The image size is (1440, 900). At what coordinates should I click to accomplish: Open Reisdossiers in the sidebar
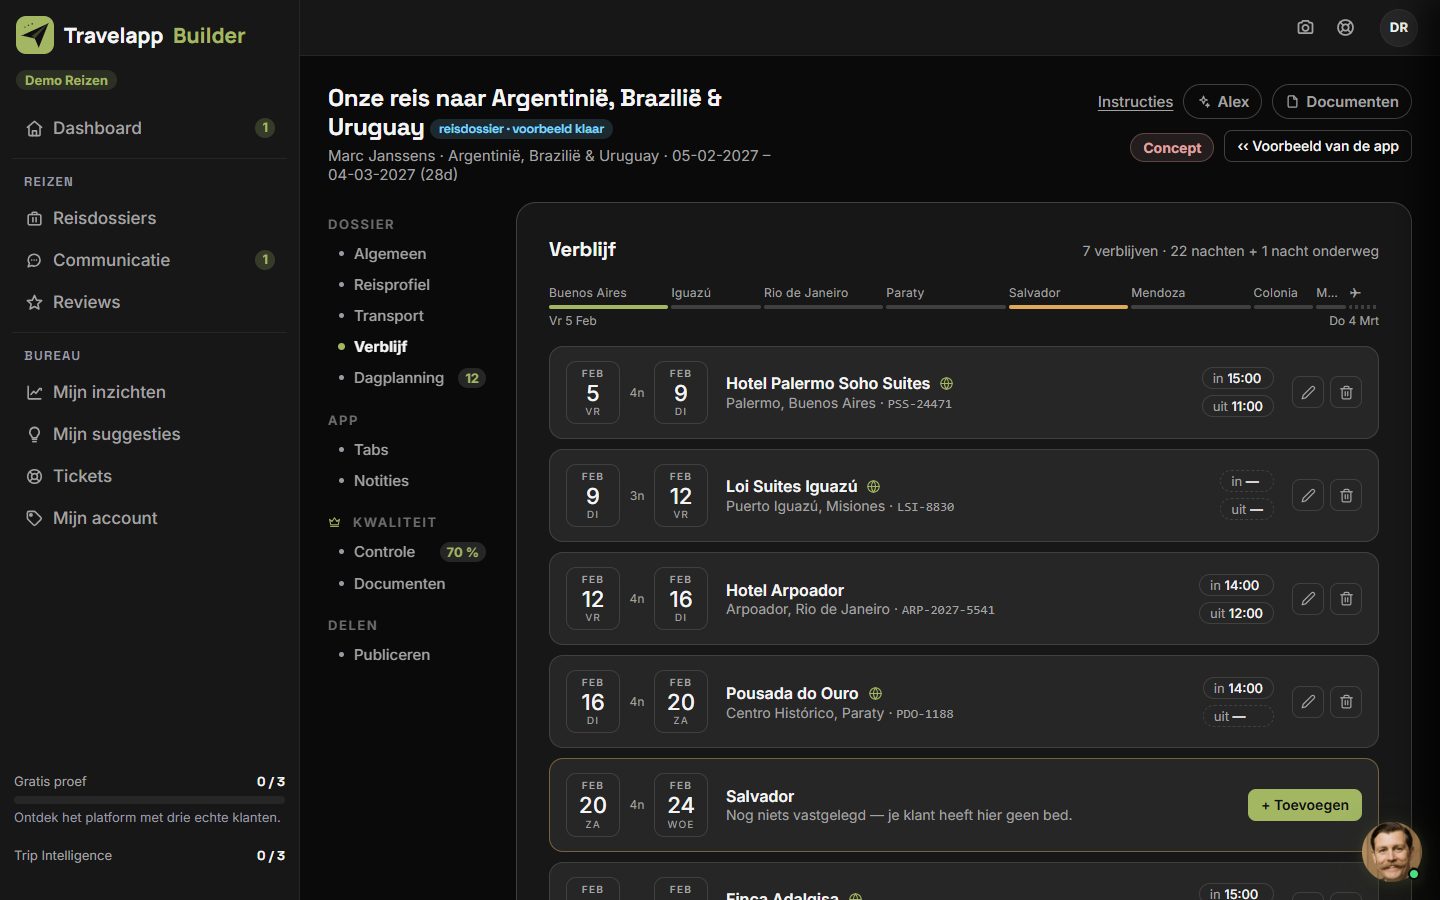click(x=149, y=218)
